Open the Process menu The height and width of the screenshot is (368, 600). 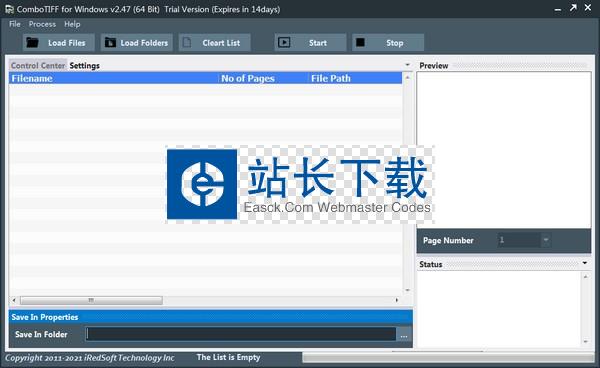pyautogui.click(x=42, y=24)
